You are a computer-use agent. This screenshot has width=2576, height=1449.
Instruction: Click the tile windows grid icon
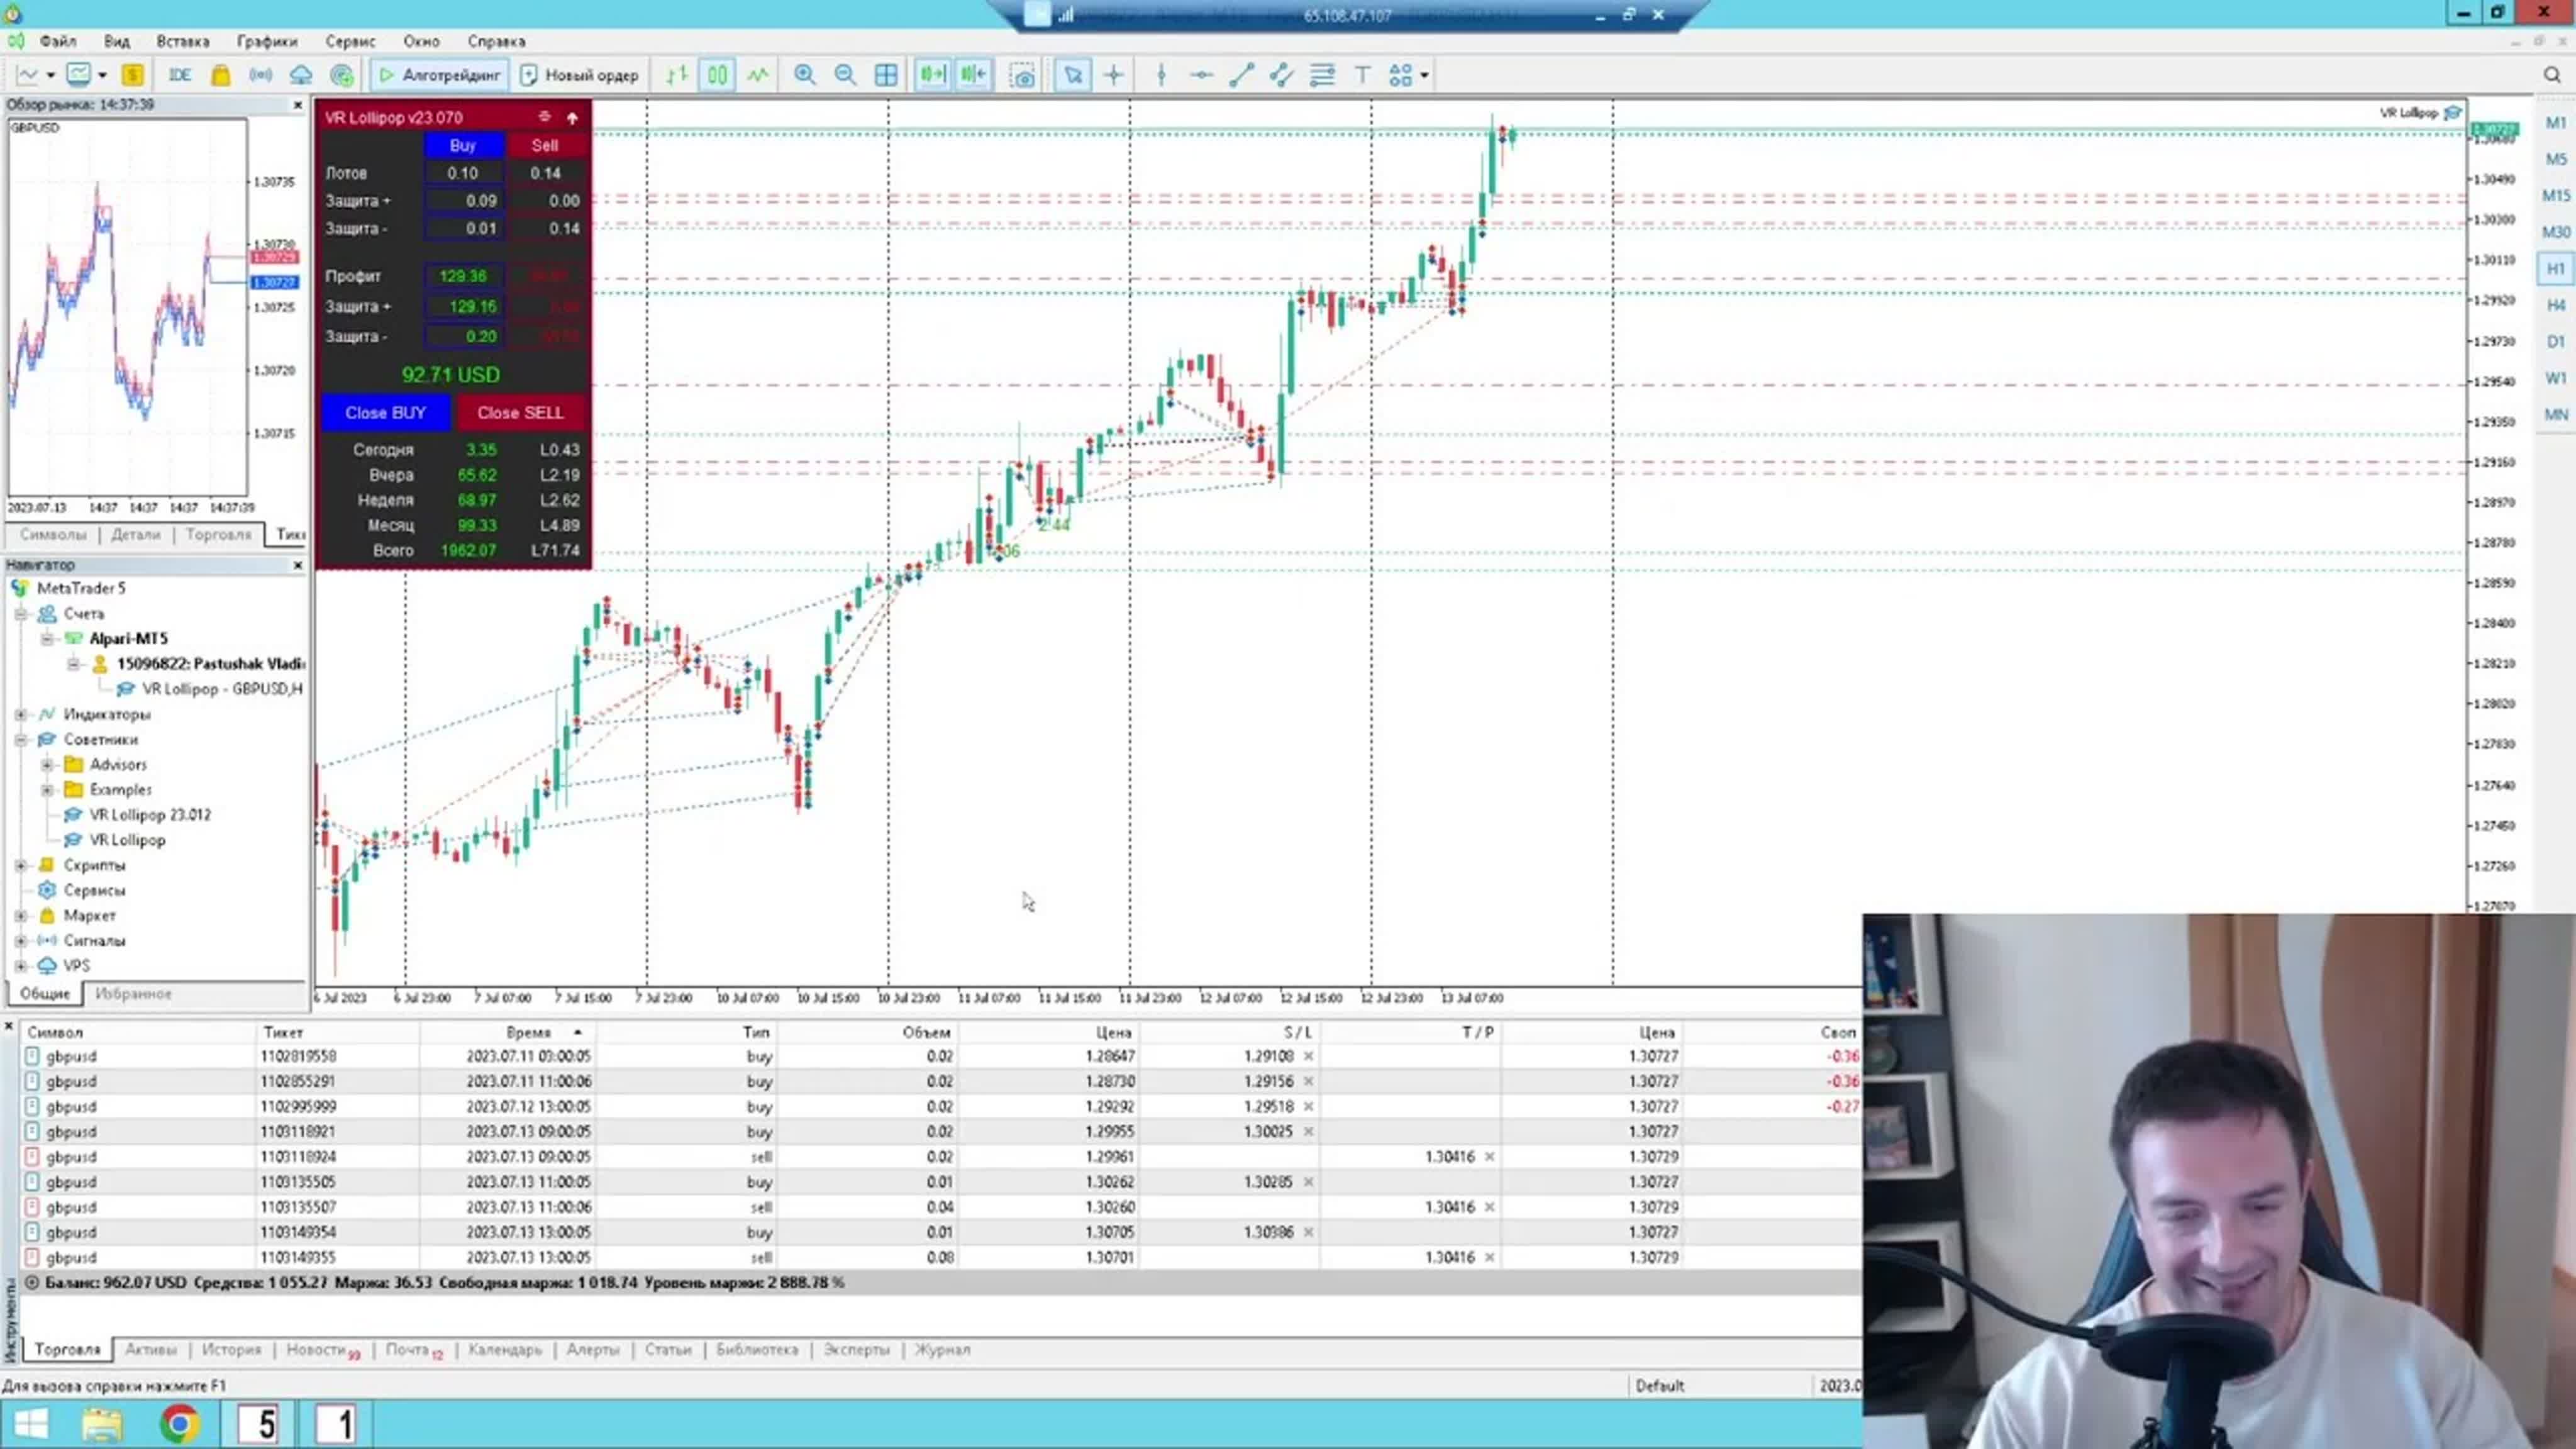[886, 75]
